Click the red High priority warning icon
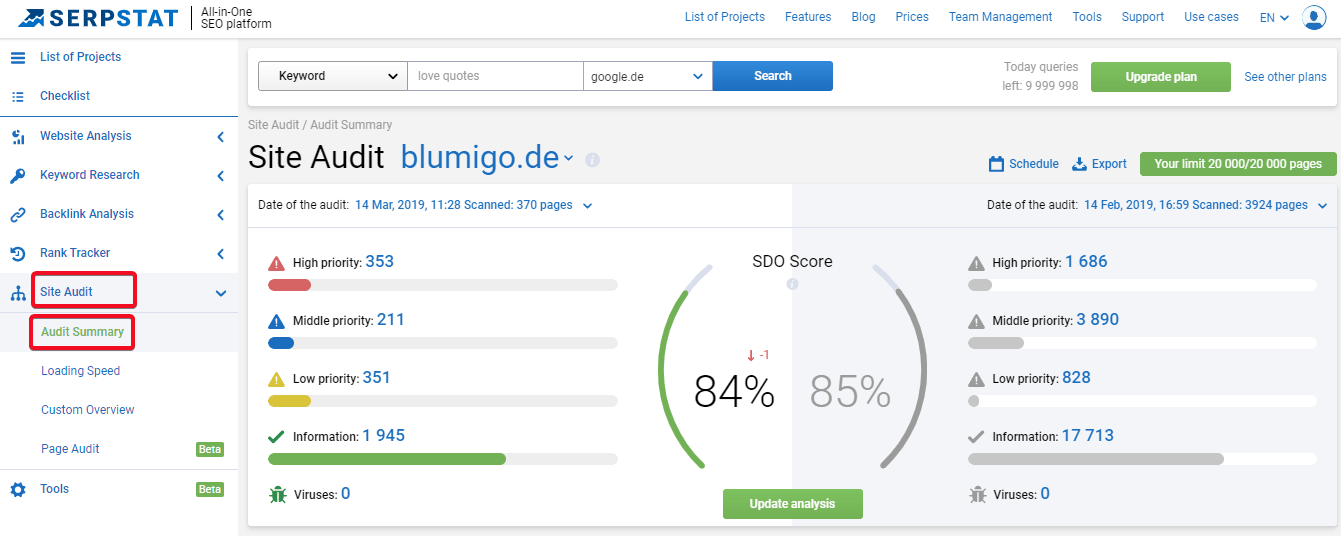This screenshot has width=1341, height=536. 277,263
